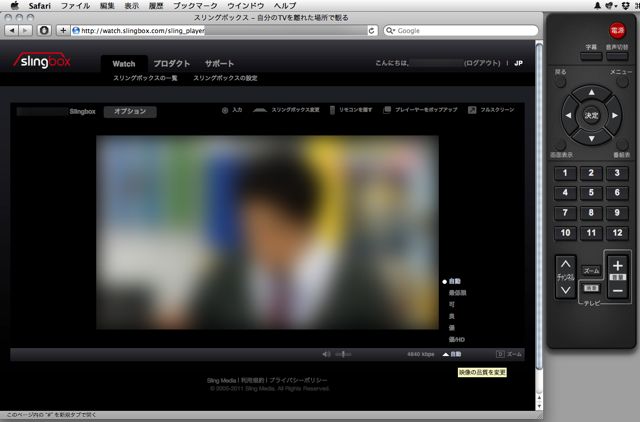Screen dimensions: 640x422
Task: Click the Slingbox logo
Action: click(x=42, y=61)
